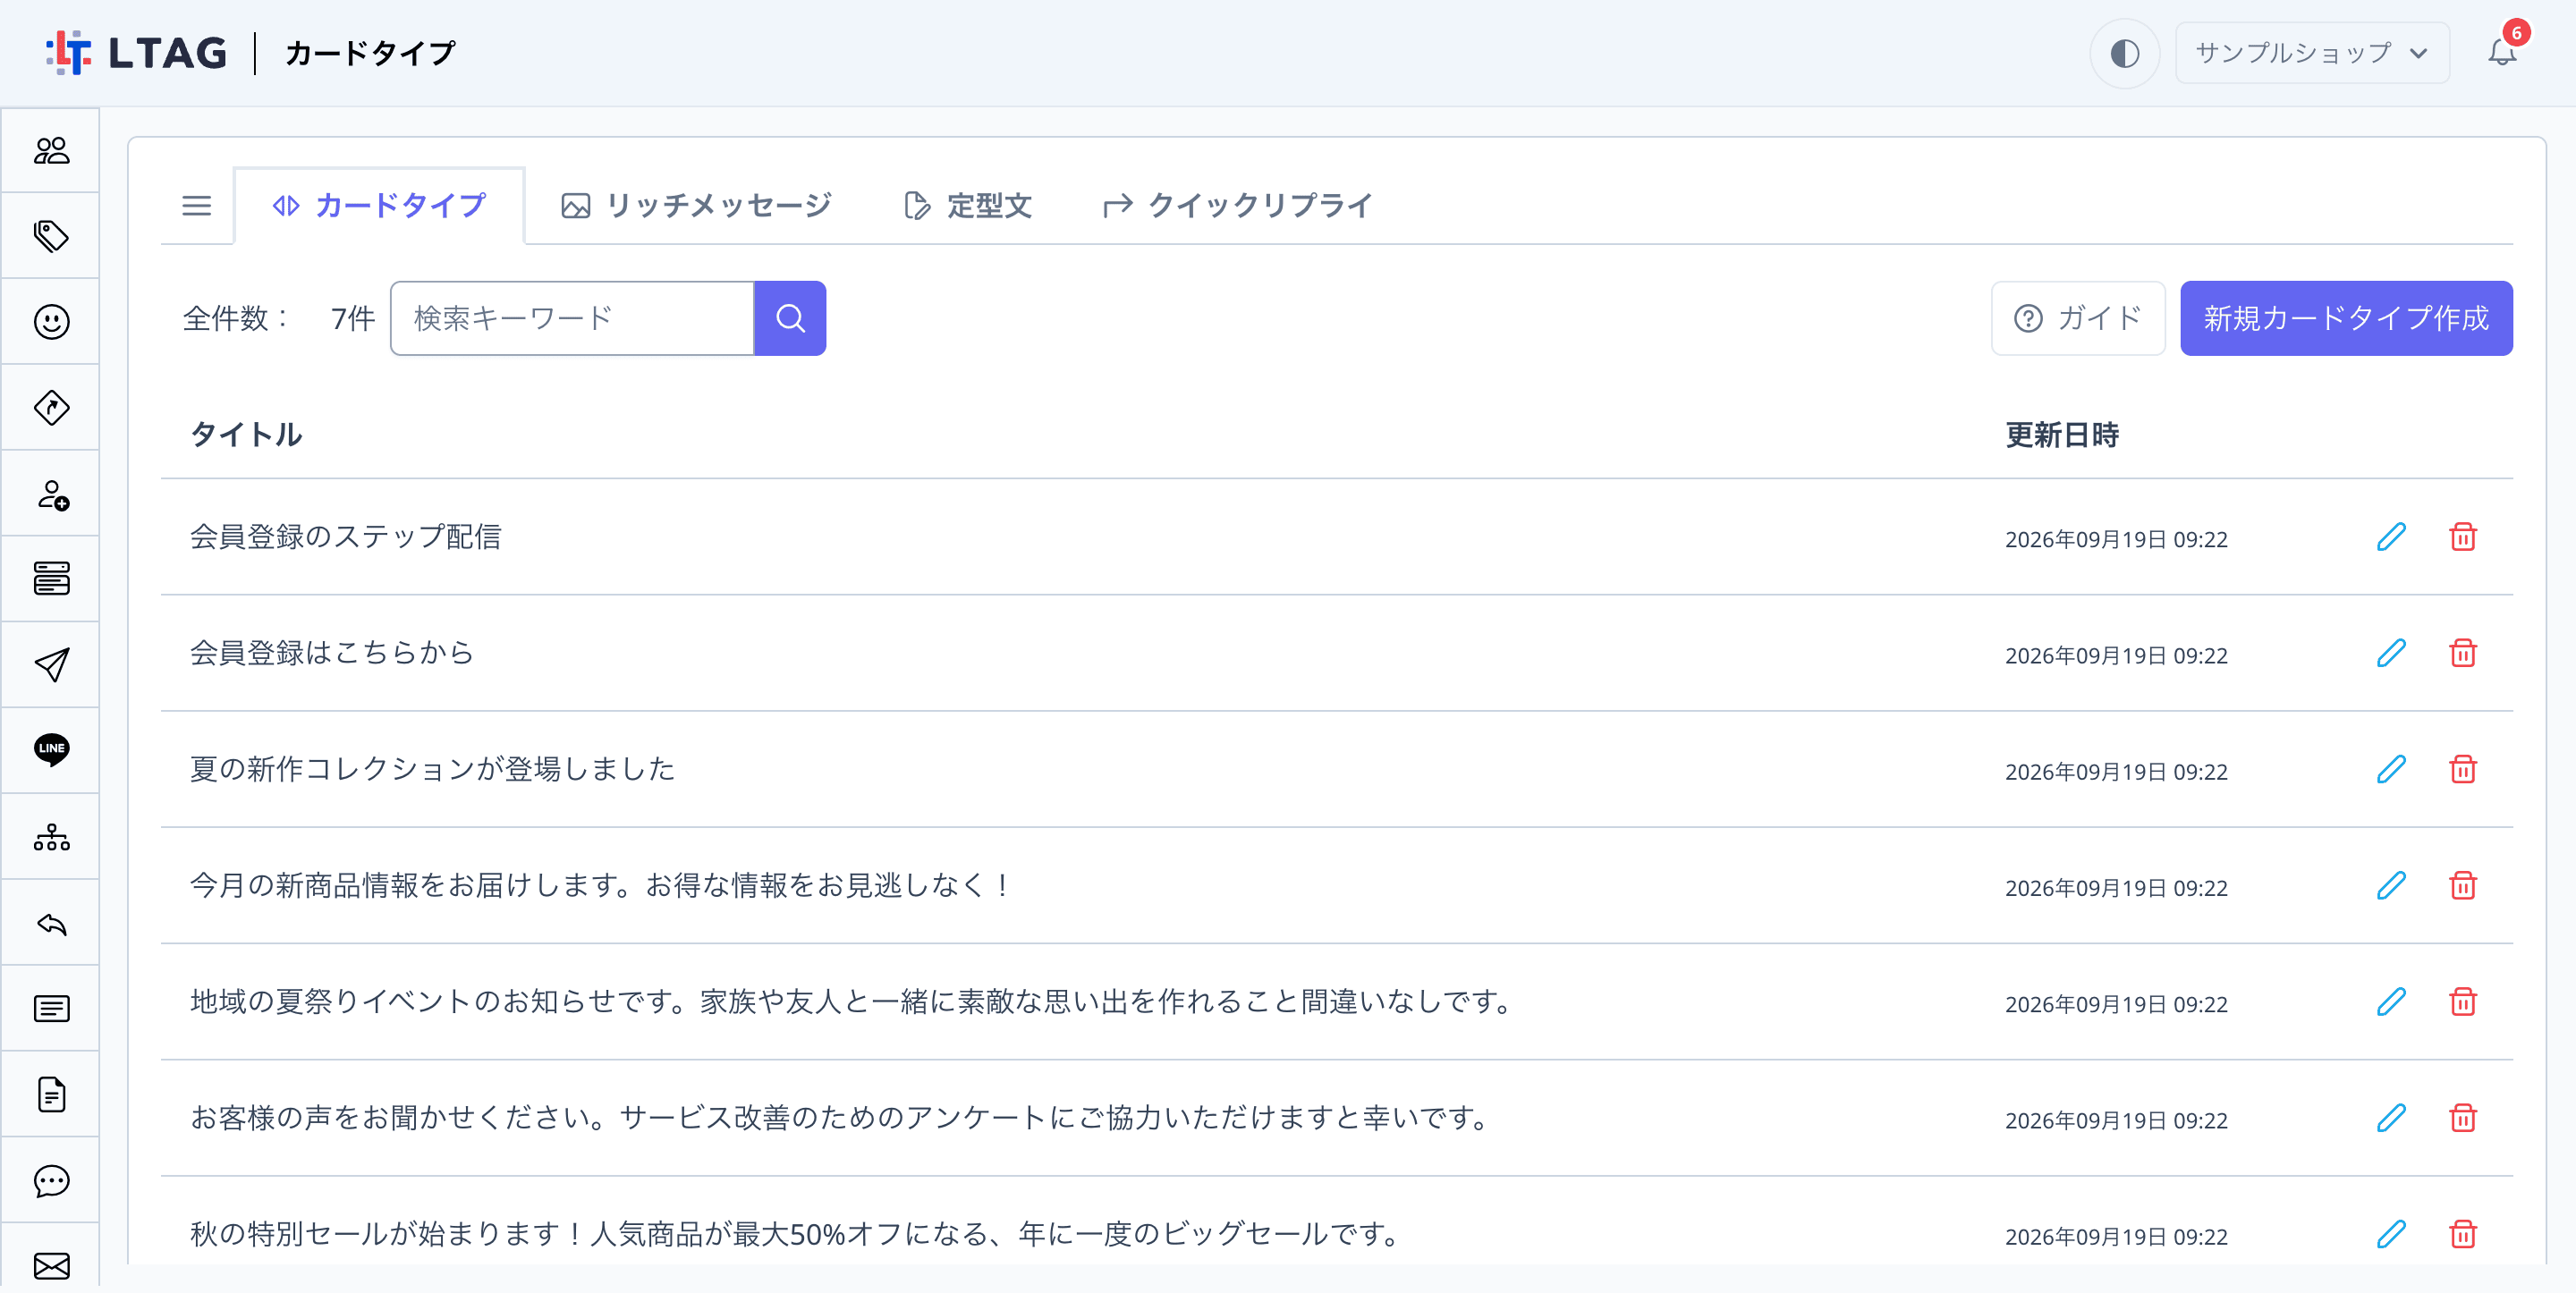2576x1293 pixels.
Task: Switch to the リッチメッセージ tab
Action: pyautogui.click(x=696, y=206)
